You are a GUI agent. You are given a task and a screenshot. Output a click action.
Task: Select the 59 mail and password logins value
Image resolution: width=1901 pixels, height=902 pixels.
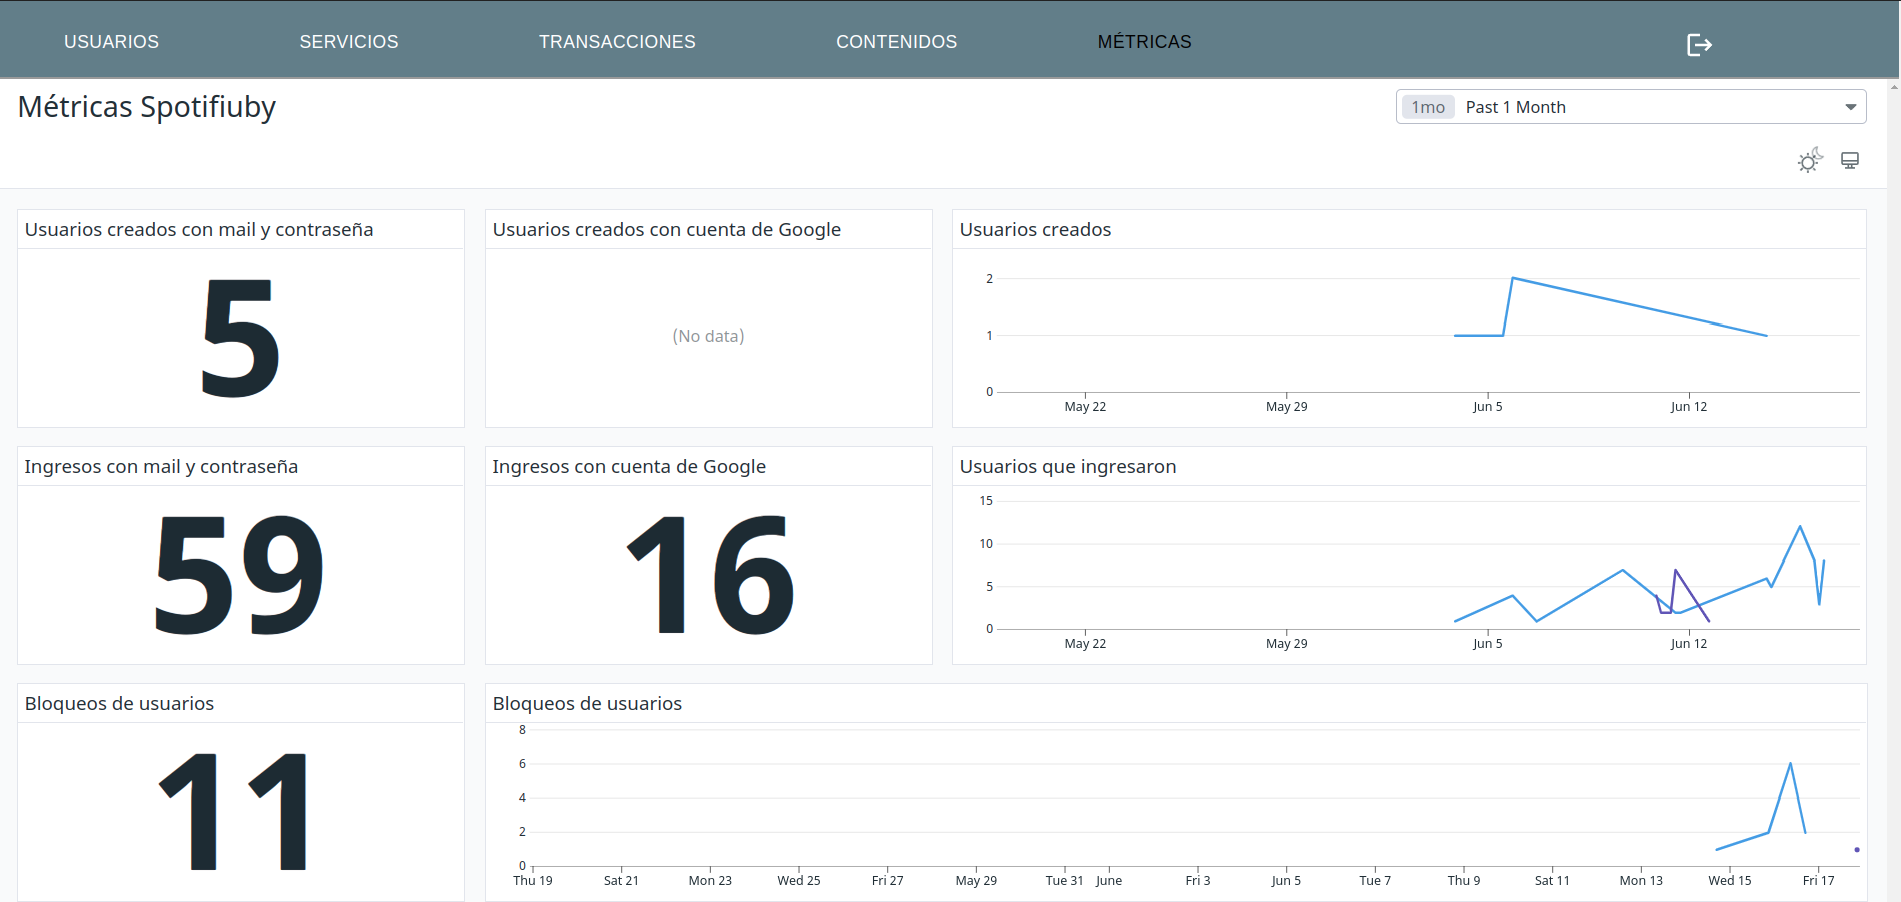(240, 575)
